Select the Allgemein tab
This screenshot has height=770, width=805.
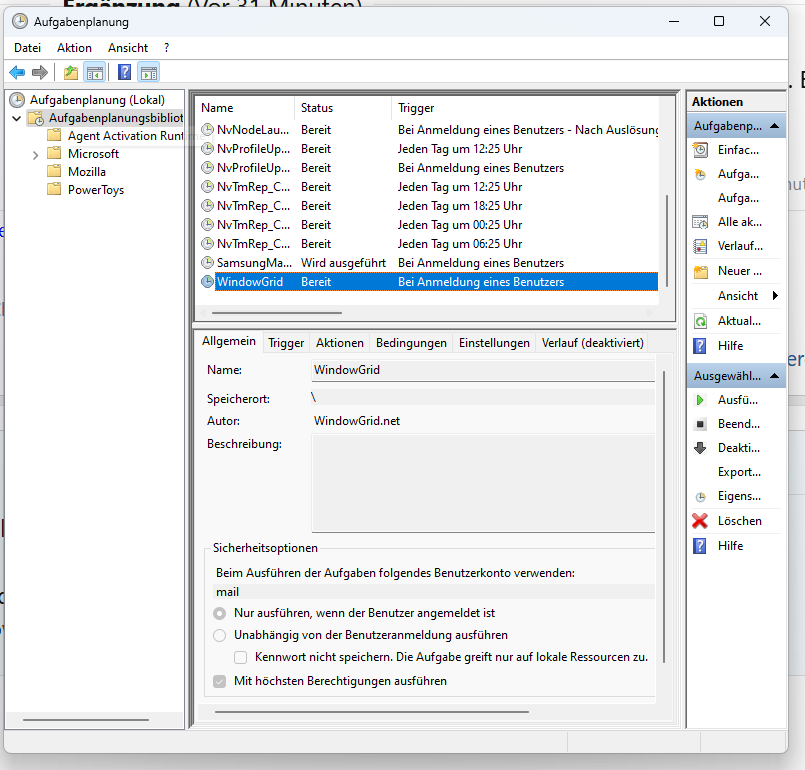[228, 341]
